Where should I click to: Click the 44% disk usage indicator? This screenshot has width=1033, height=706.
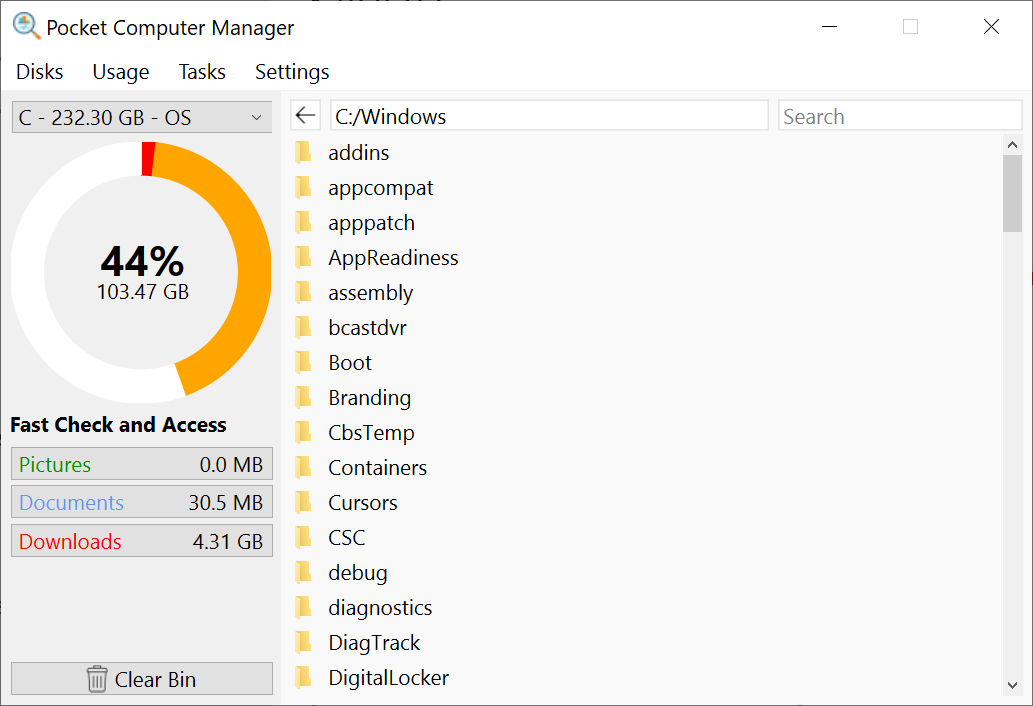tap(142, 261)
